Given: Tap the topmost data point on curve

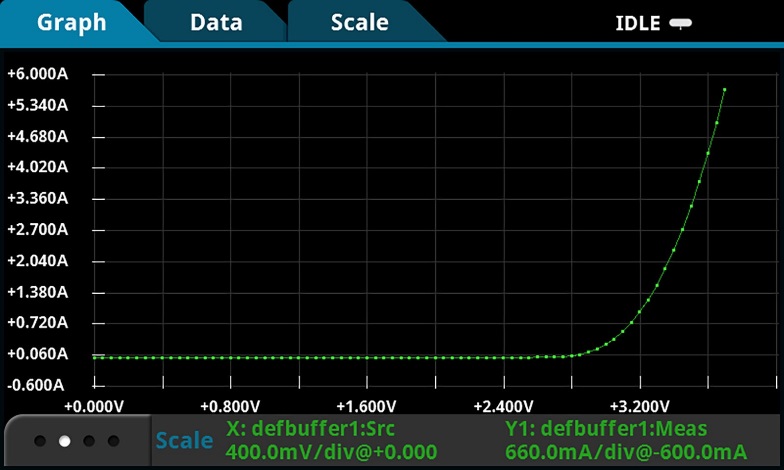Looking at the screenshot, I should (724, 89).
